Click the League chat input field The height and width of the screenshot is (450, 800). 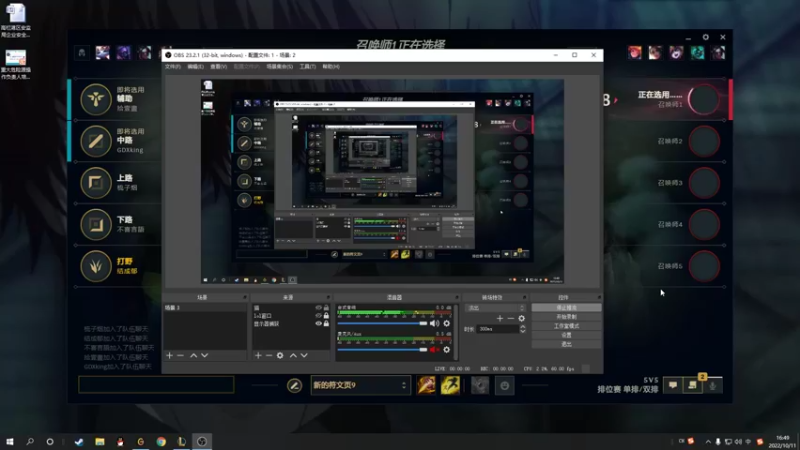(x=156, y=385)
